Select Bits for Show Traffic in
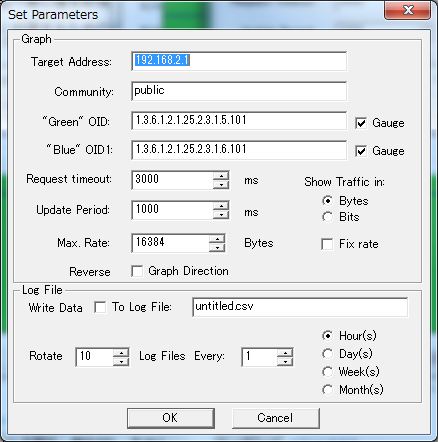438x442 pixels. [x=327, y=217]
